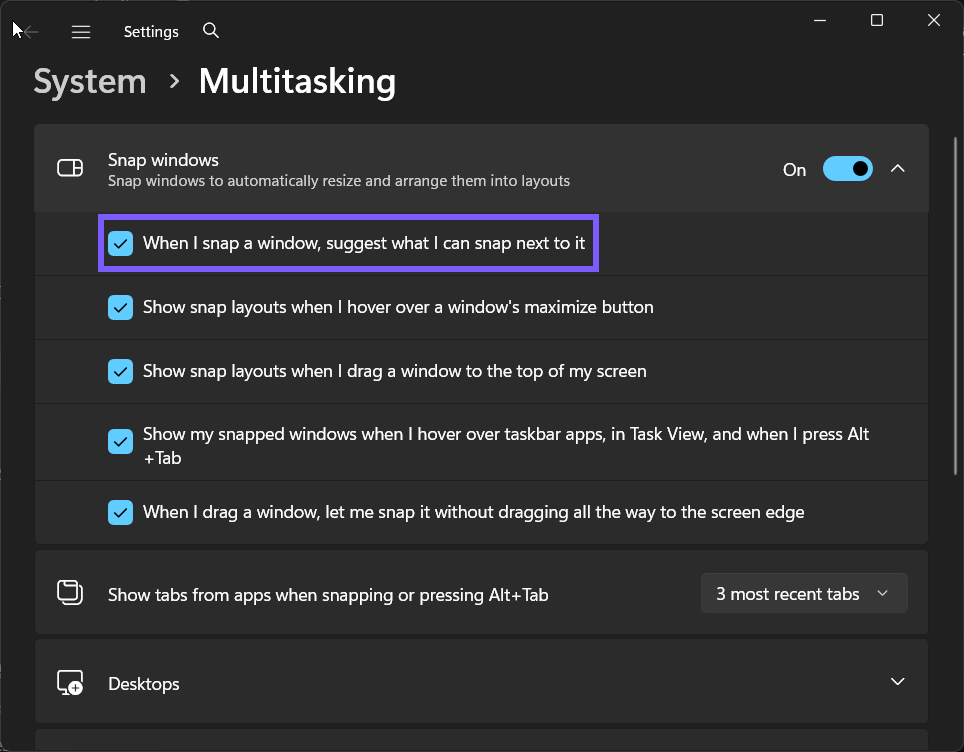Viewport: 964px width, 752px height.
Task: Maximize the Settings window
Action: point(877,20)
